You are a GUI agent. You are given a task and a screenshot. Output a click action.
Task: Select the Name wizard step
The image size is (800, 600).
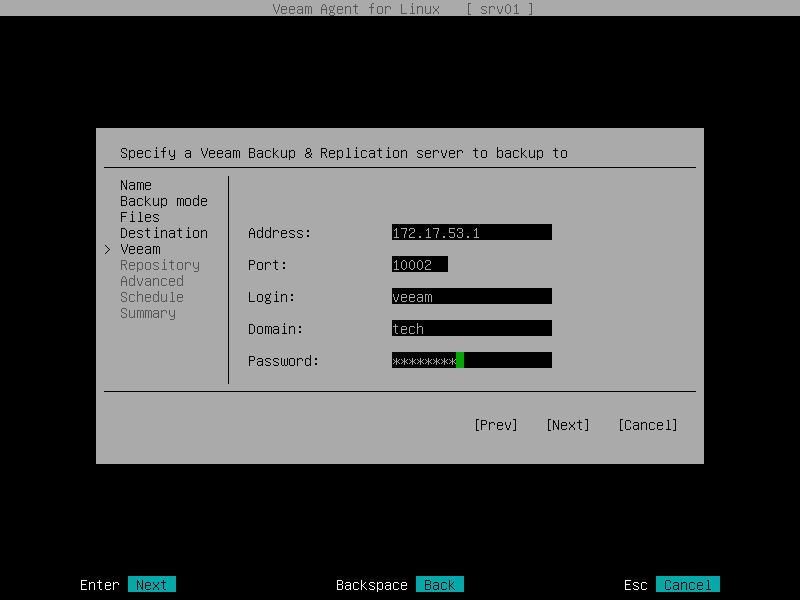[136, 185]
